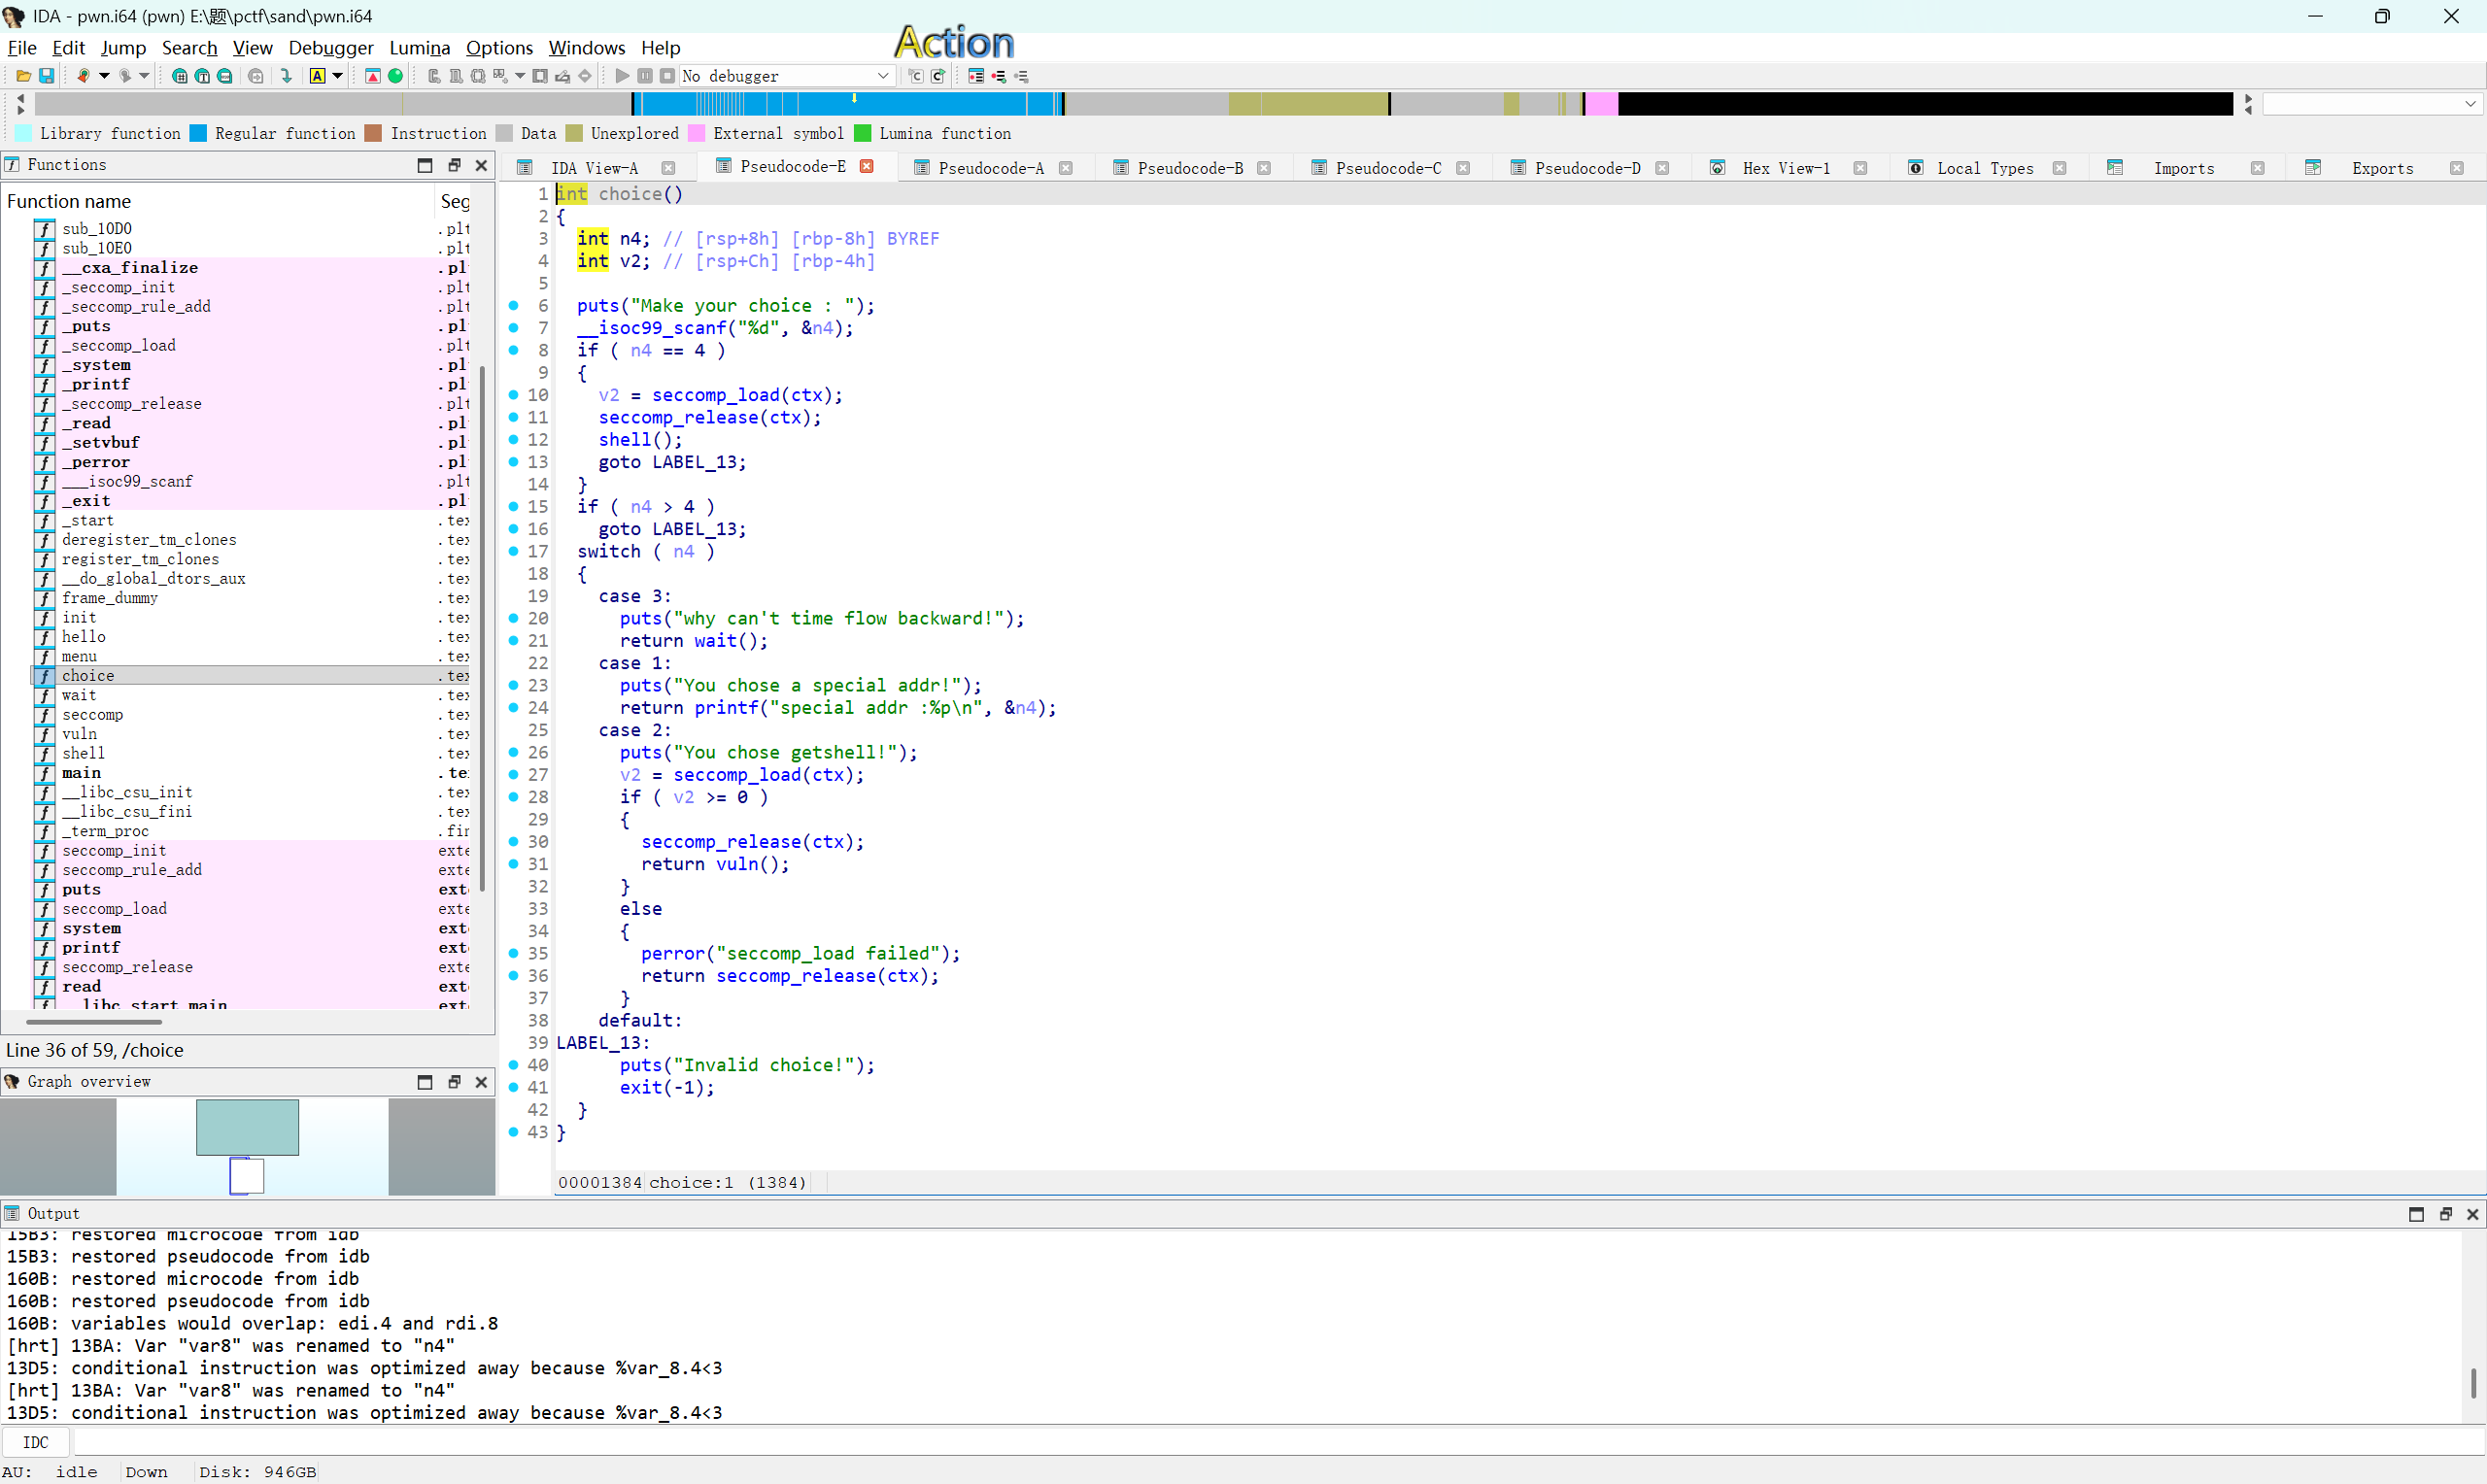Click the open file folder icon
2487x1484 pixels.
(23, 76)
